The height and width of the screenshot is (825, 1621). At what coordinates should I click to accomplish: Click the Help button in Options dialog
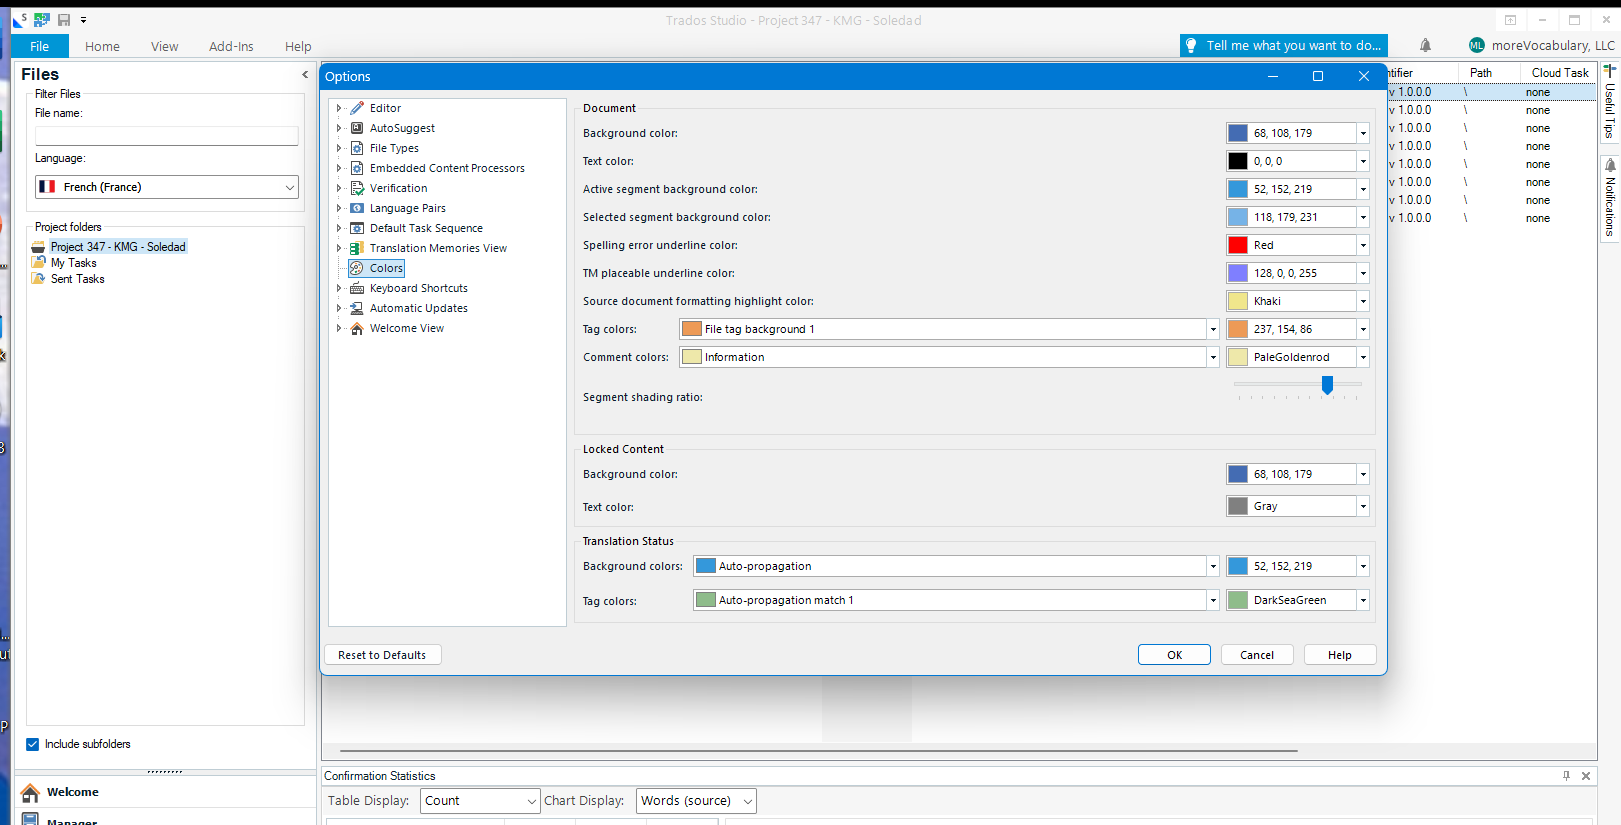point(1340,655)
